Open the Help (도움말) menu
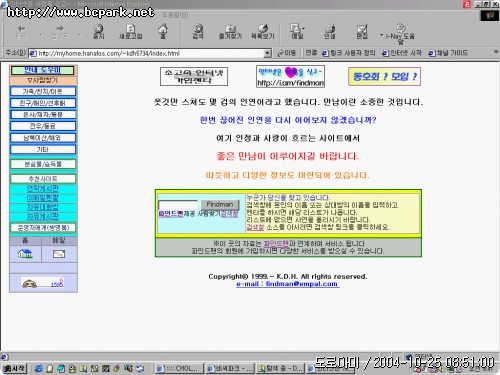Image resolution: width=500 pixels, height=375 pixels. (x=175, y=15)
